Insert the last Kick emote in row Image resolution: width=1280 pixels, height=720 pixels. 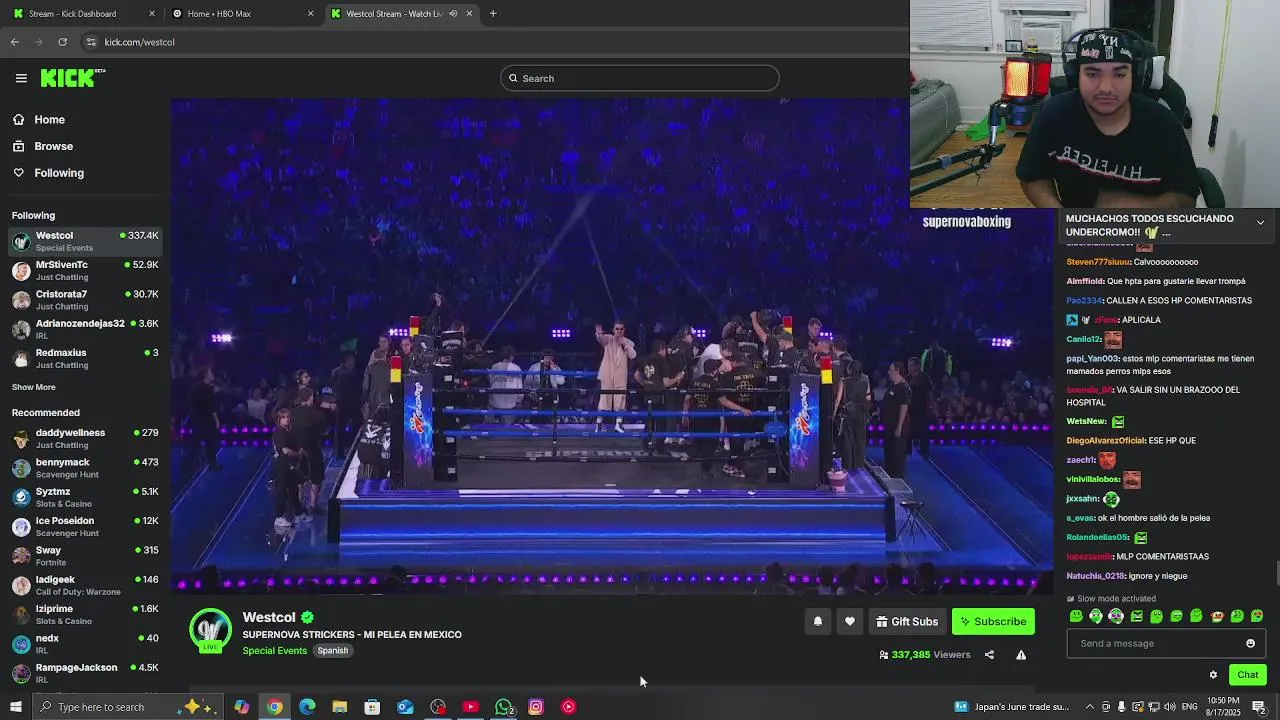point(1257,616)
